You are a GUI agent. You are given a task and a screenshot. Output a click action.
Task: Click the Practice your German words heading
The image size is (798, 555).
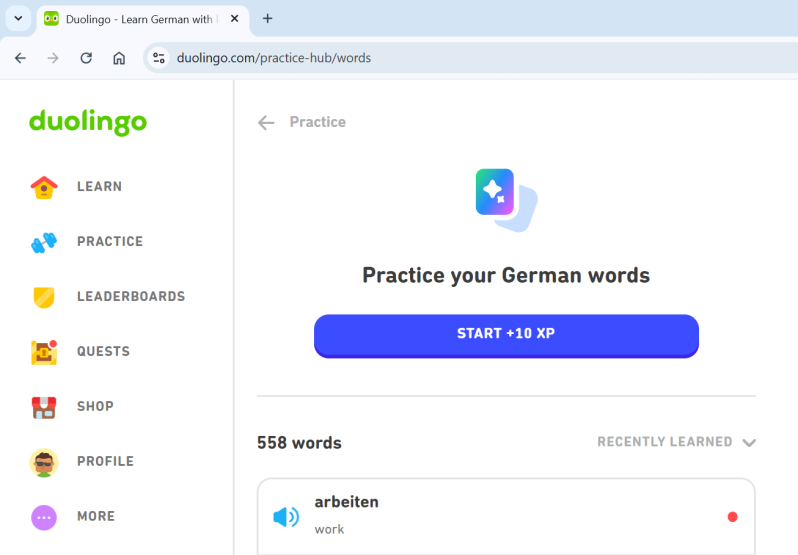click(x=506, y=275)
